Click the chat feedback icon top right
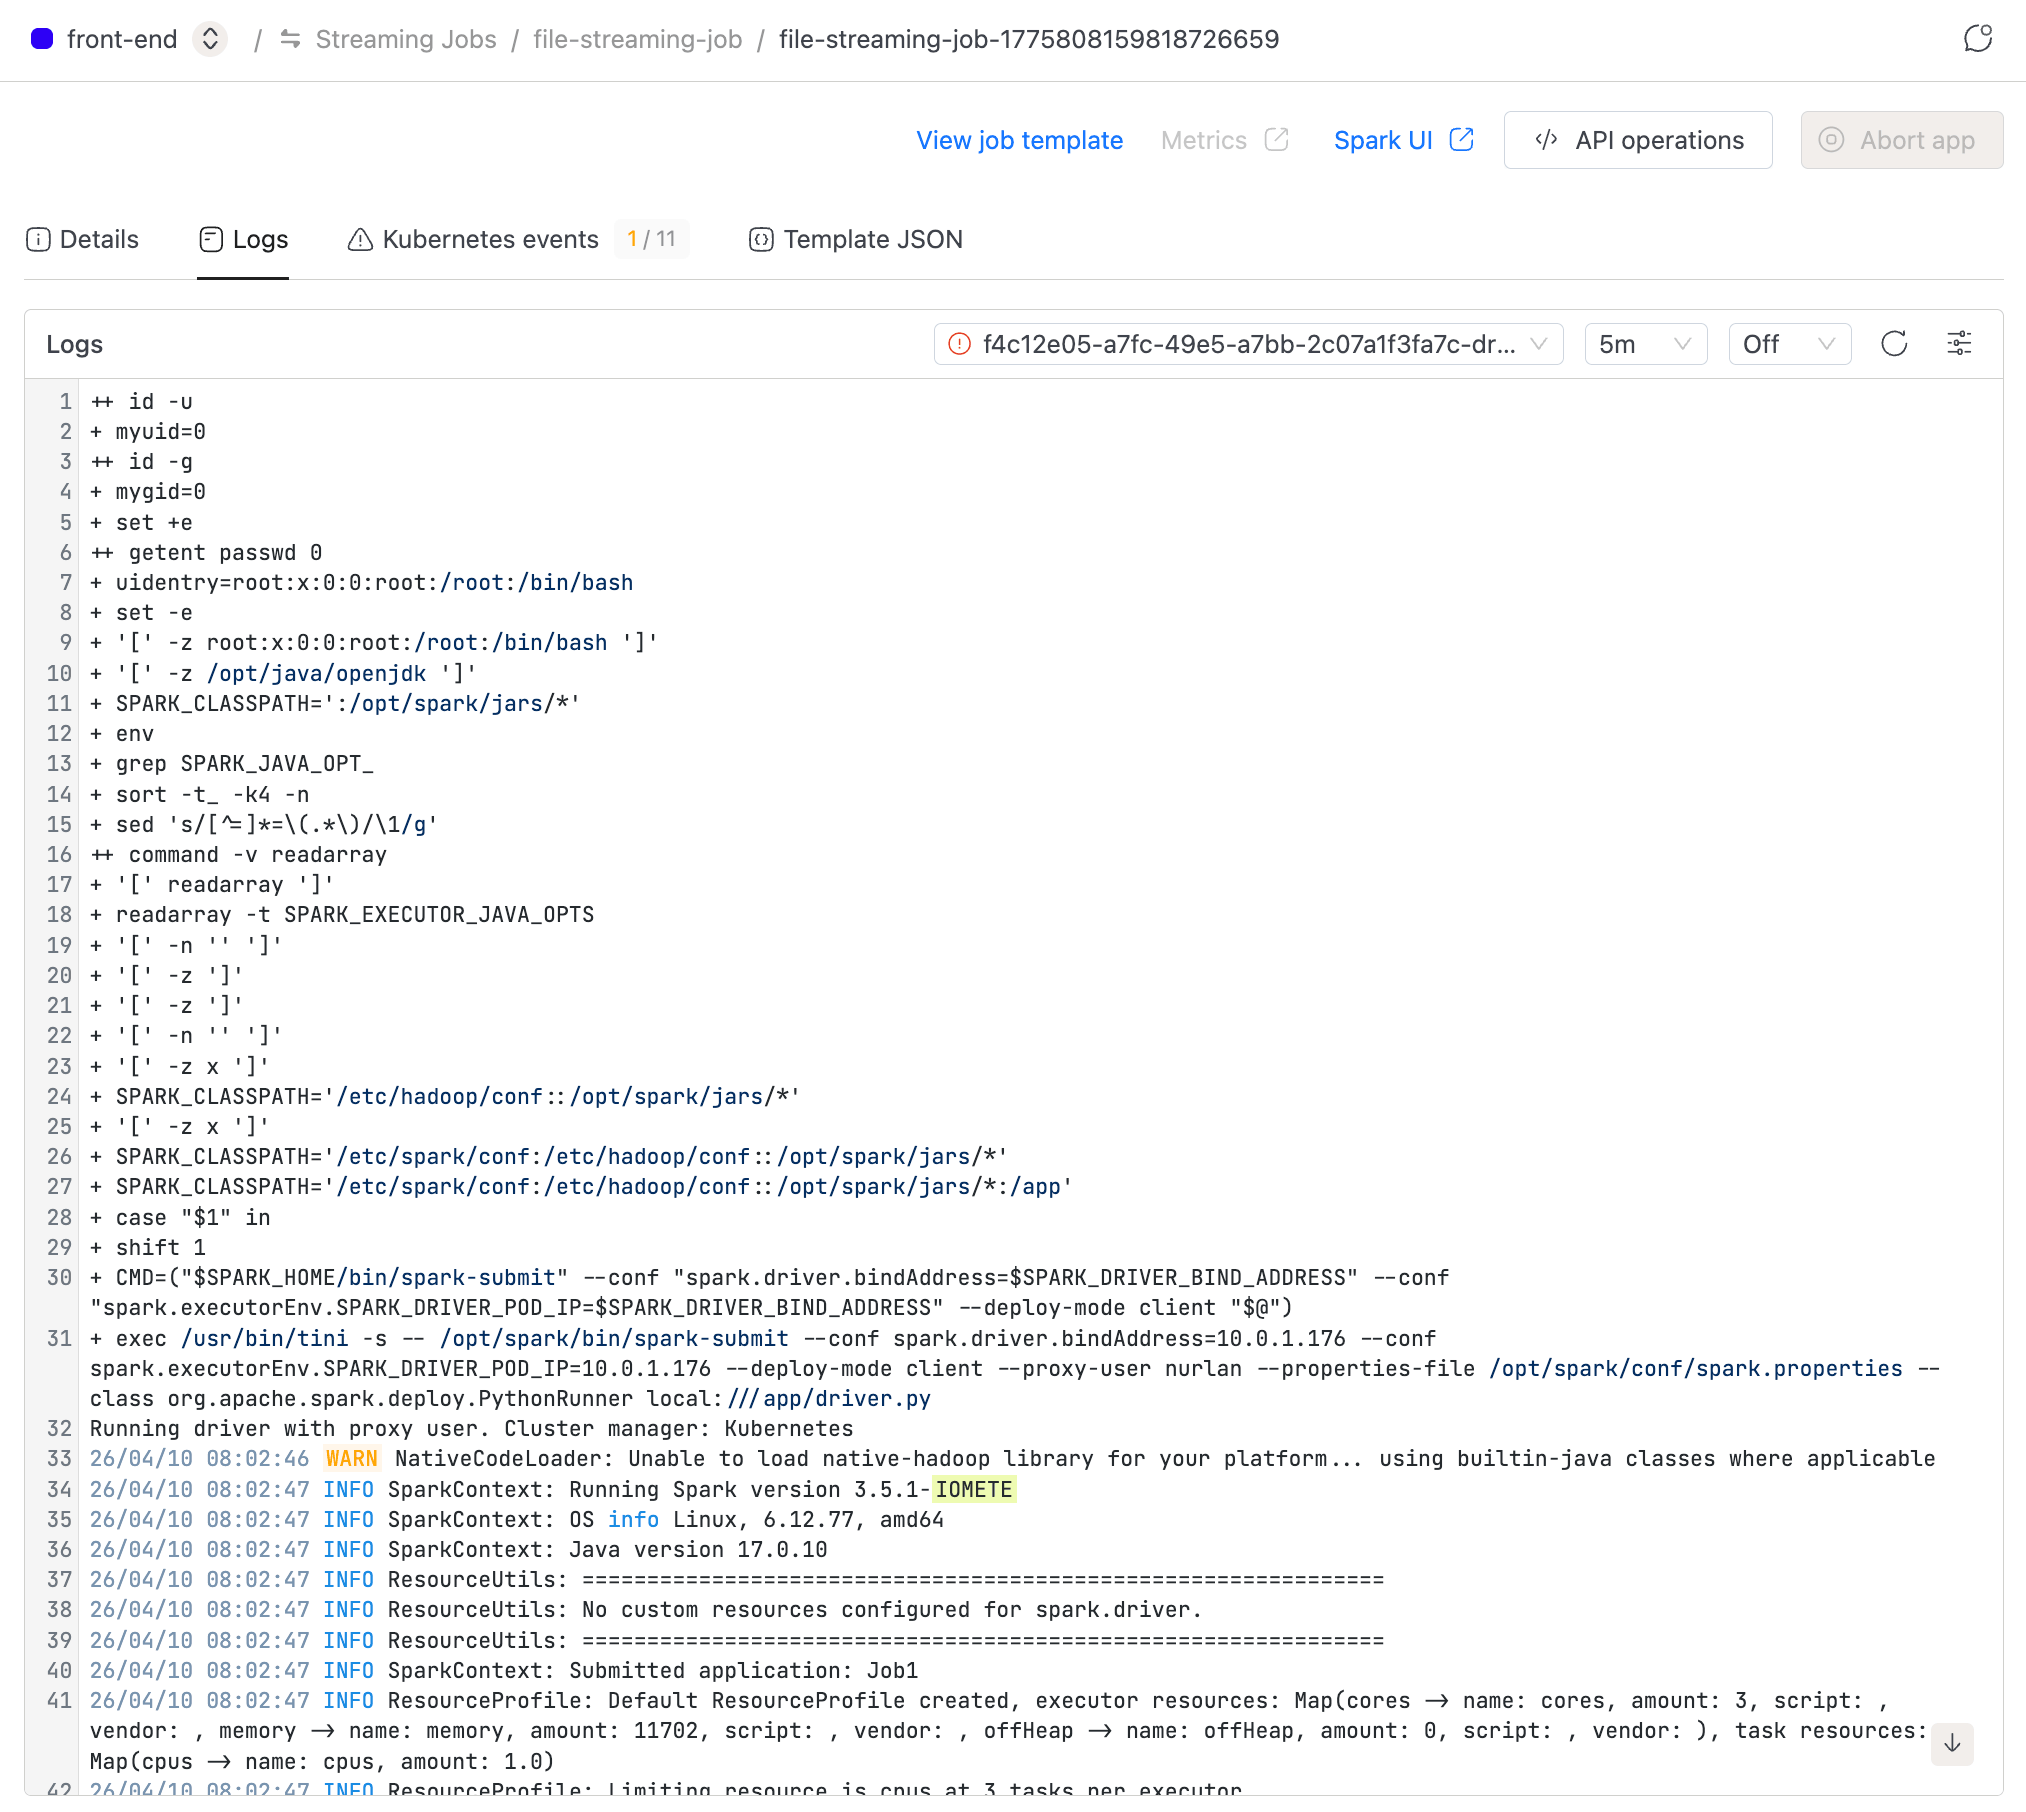This screenshot has width=2026, height=1812. point(1977,39)
